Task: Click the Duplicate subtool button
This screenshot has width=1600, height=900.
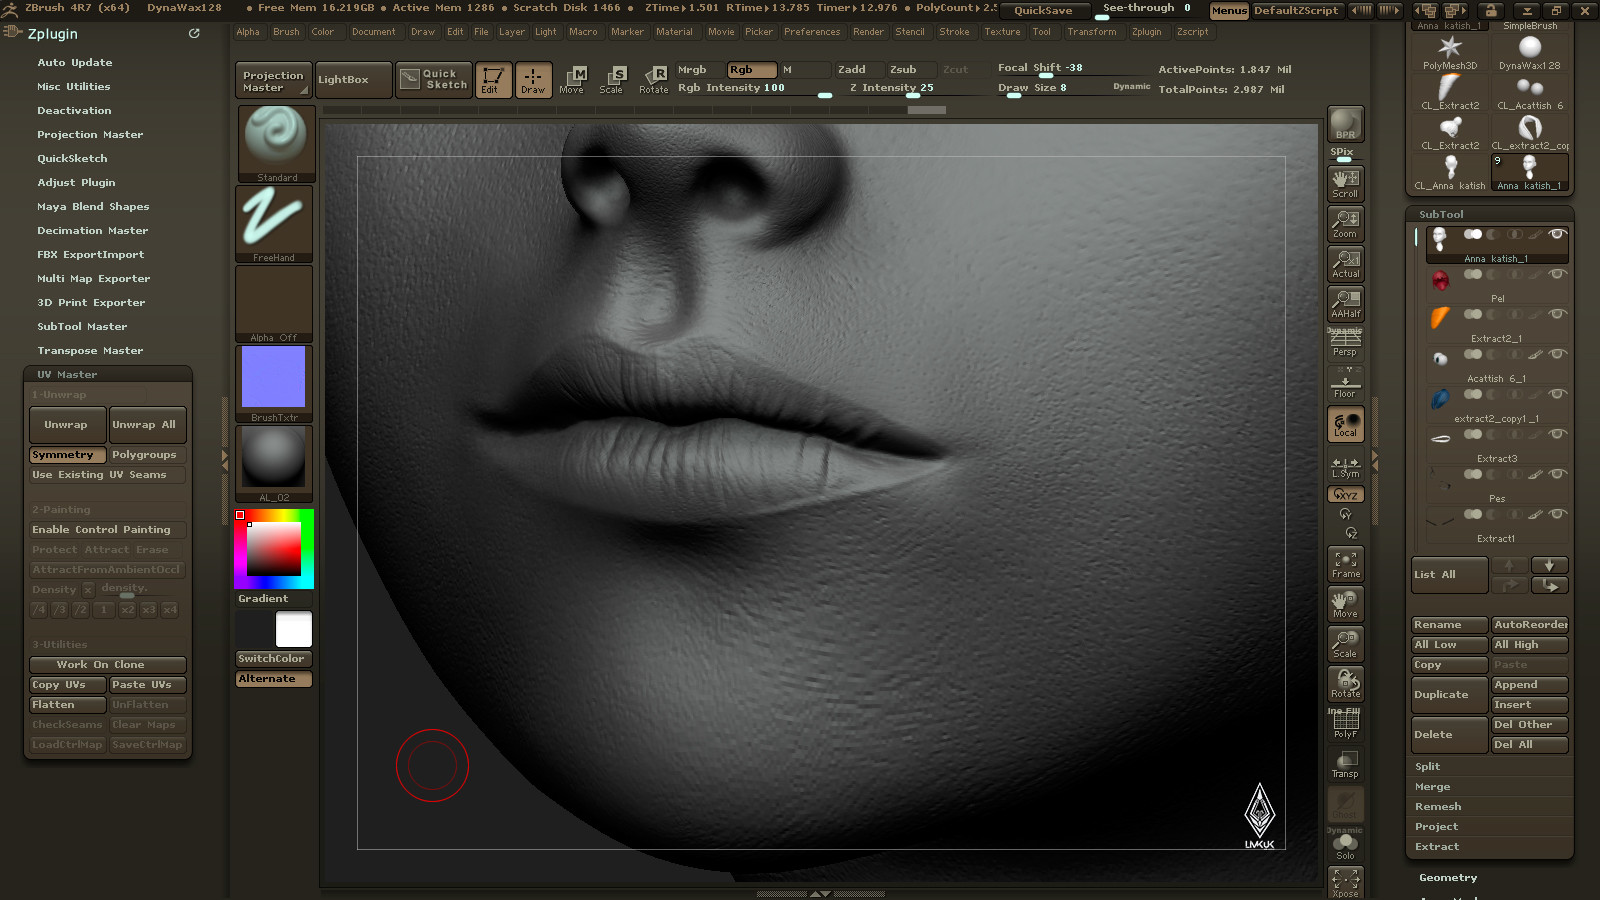Action: pos(1450,695)
